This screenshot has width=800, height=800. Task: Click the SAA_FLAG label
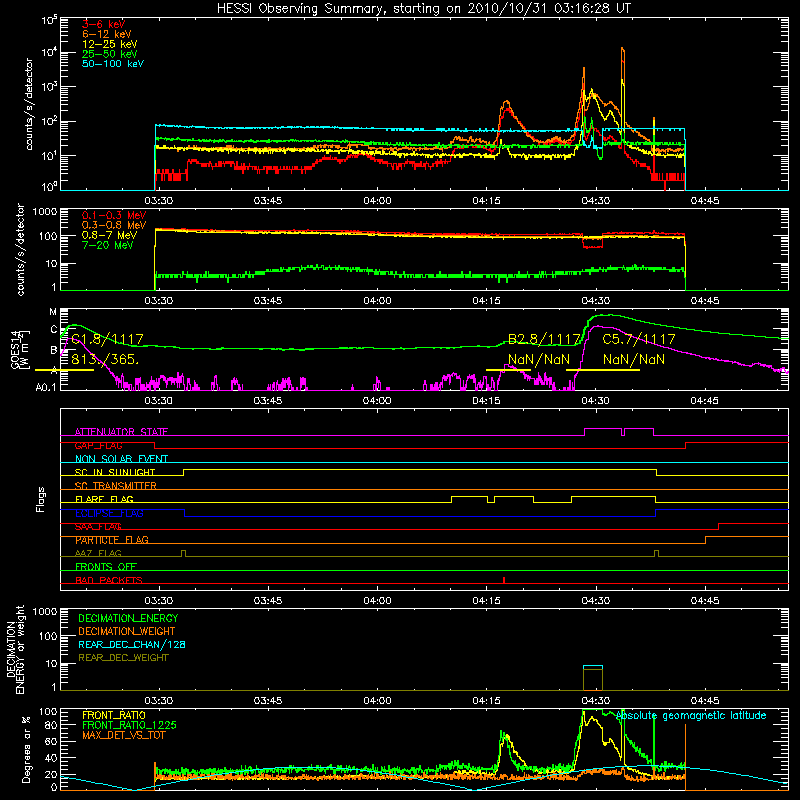pos(98,526)
